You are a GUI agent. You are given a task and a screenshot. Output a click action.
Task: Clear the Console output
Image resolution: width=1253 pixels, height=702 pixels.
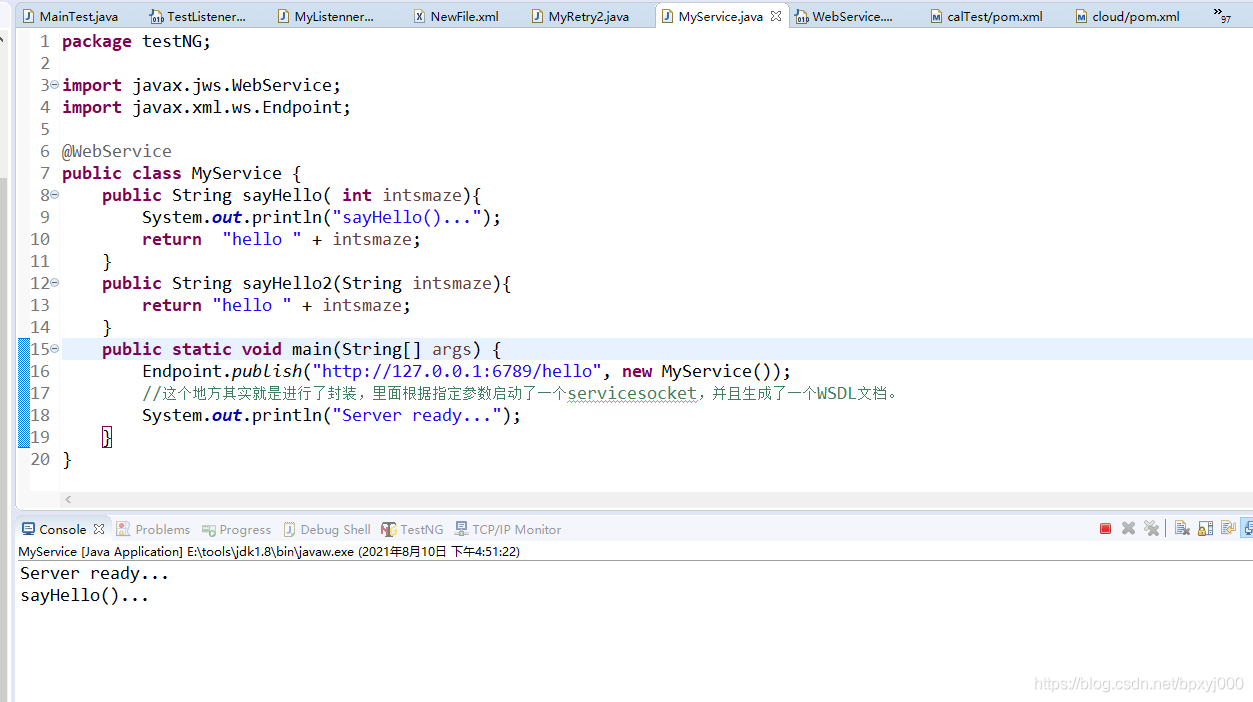click(1181, 528)
